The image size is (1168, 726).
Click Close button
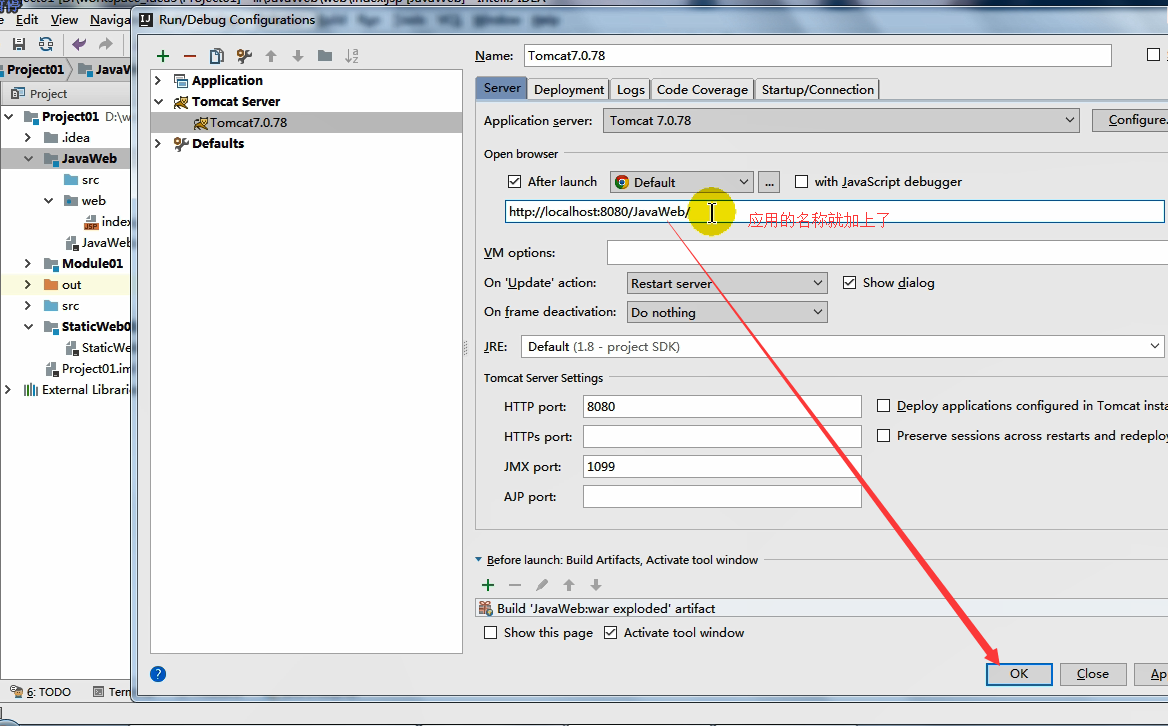1093,674
